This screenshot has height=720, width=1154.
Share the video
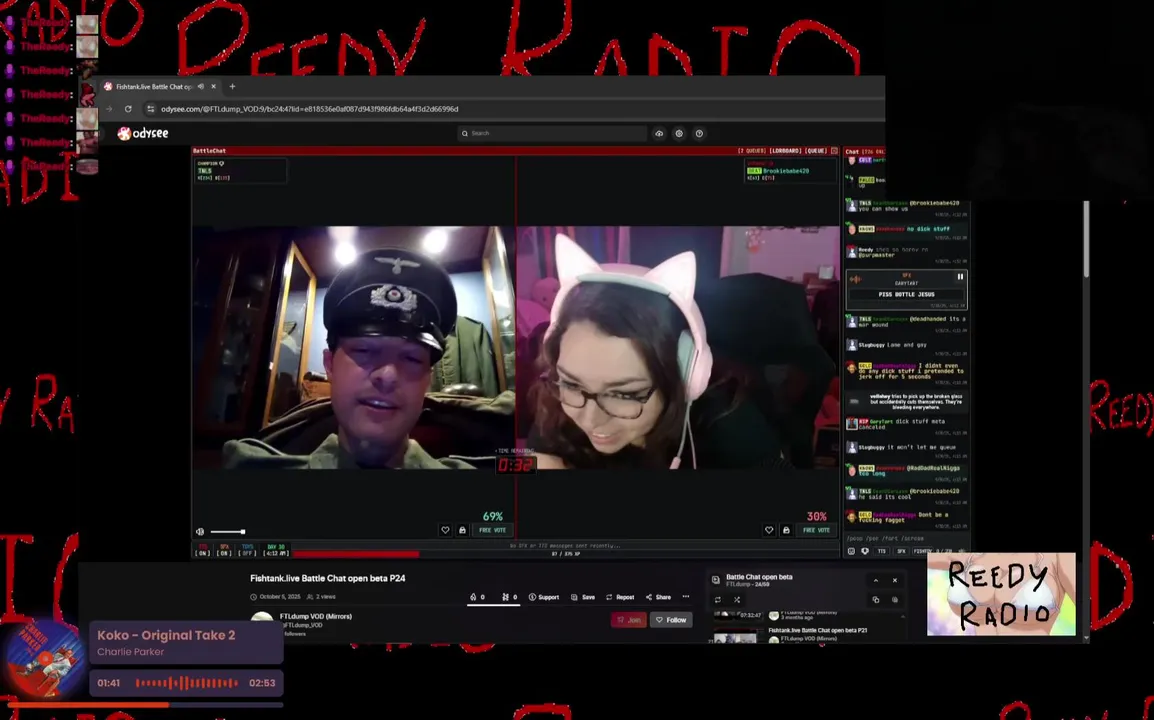click(658, 597)
